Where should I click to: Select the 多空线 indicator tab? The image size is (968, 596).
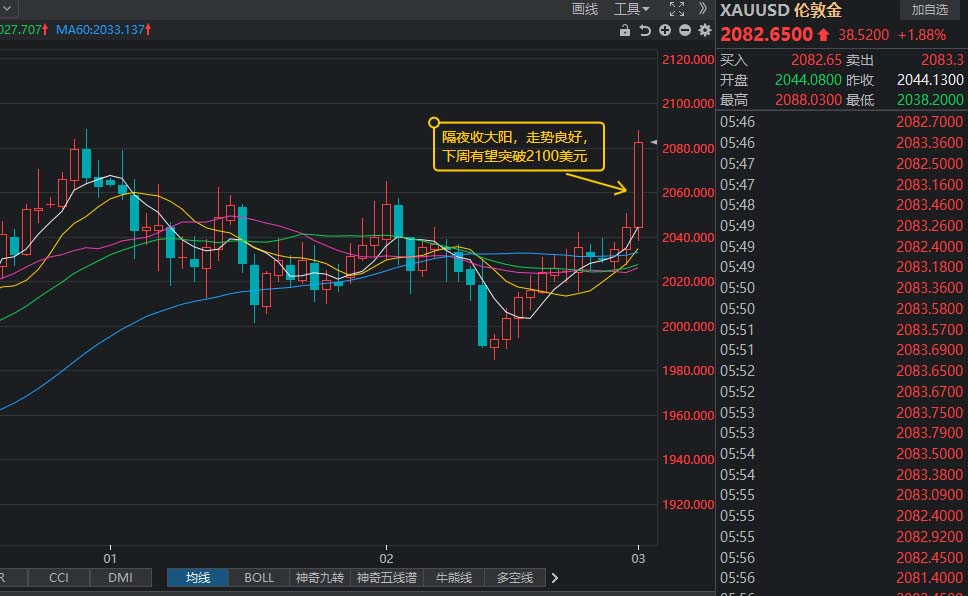click(x=515, y=577)
